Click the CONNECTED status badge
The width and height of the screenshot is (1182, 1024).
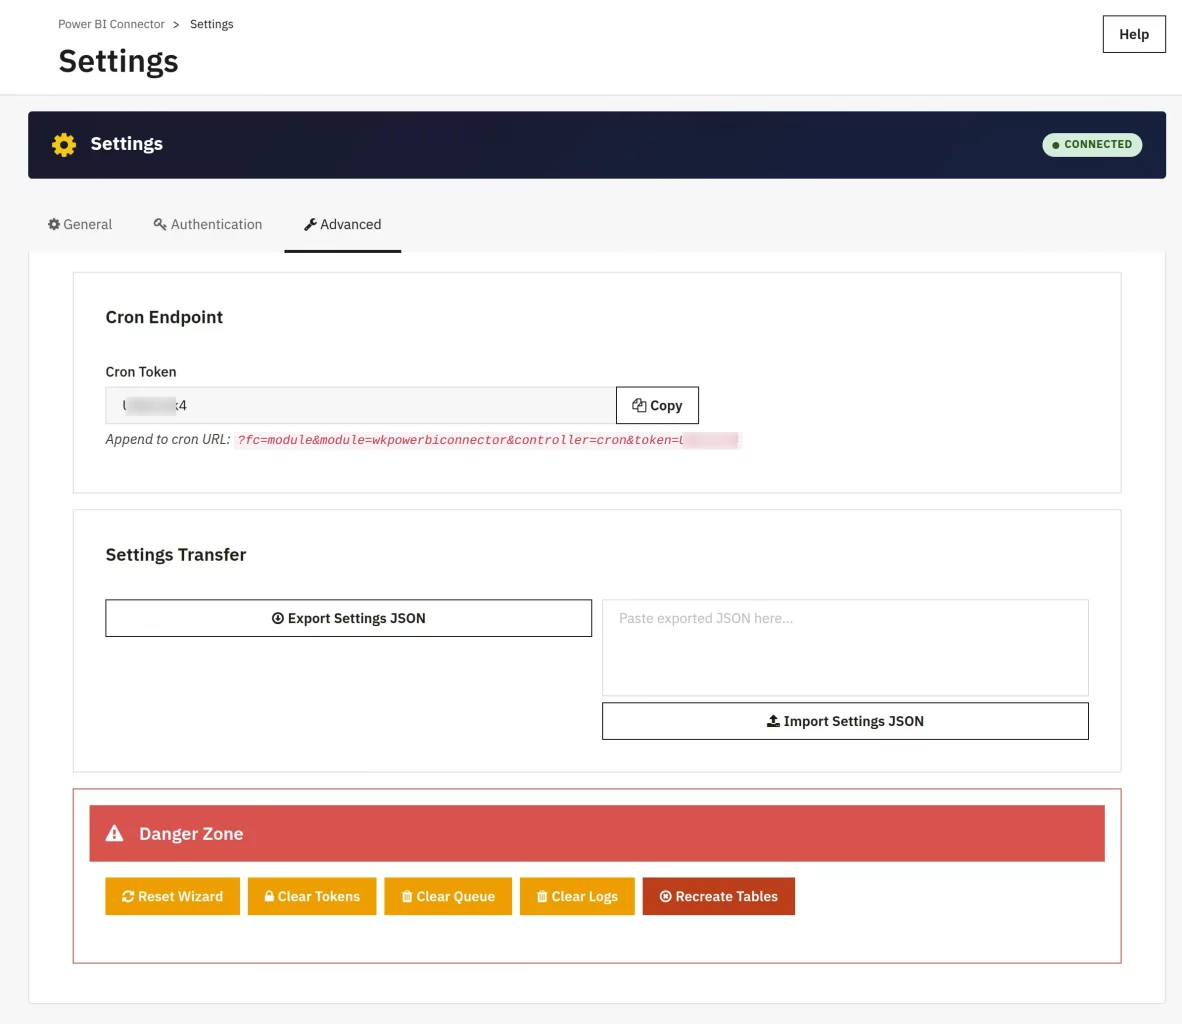[x=1092, y=144]
